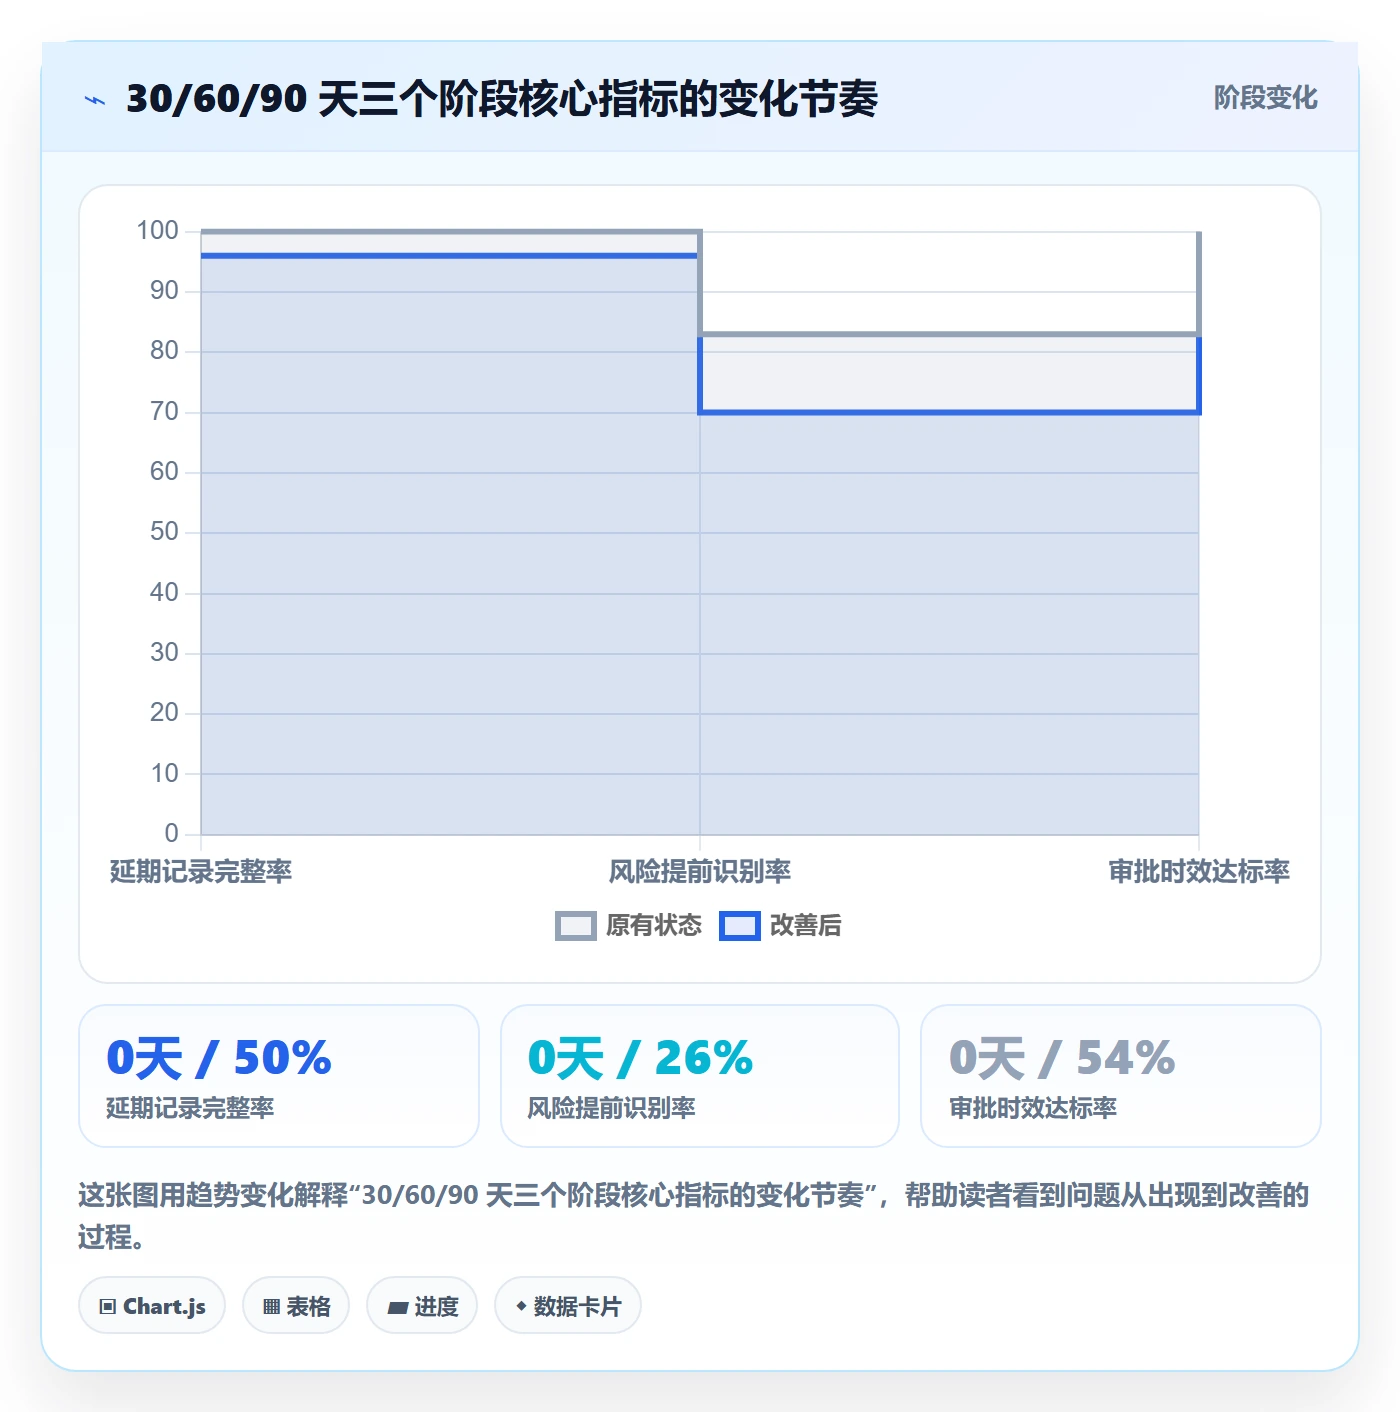
Task: Click the 阶段变化 label in the header
Action: [x=1265, y=98]
